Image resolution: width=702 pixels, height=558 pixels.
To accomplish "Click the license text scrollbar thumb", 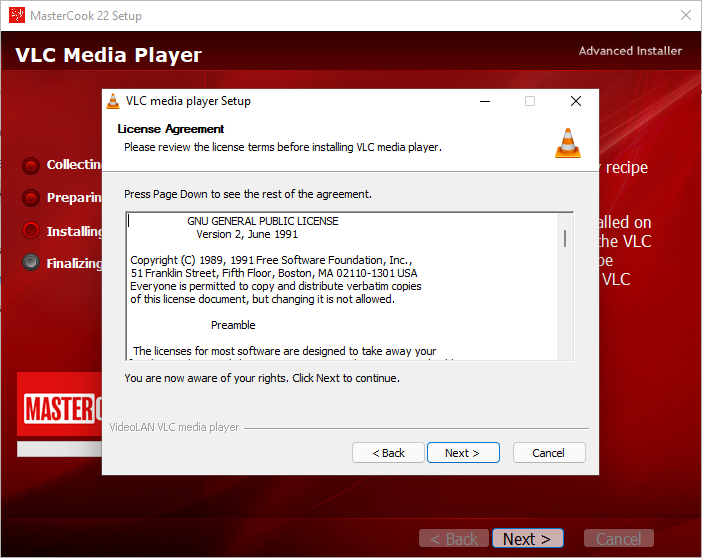I will click(565, 238).
